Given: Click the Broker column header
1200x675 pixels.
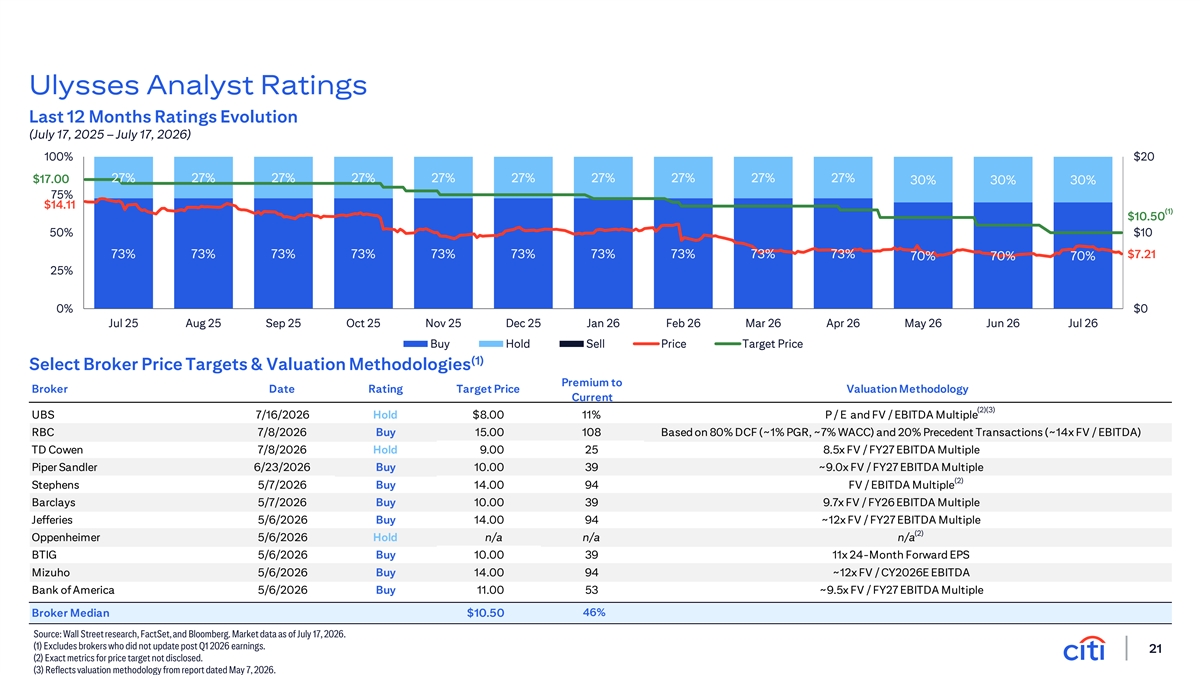Looking at the screenshot, I should coord(50,388).
